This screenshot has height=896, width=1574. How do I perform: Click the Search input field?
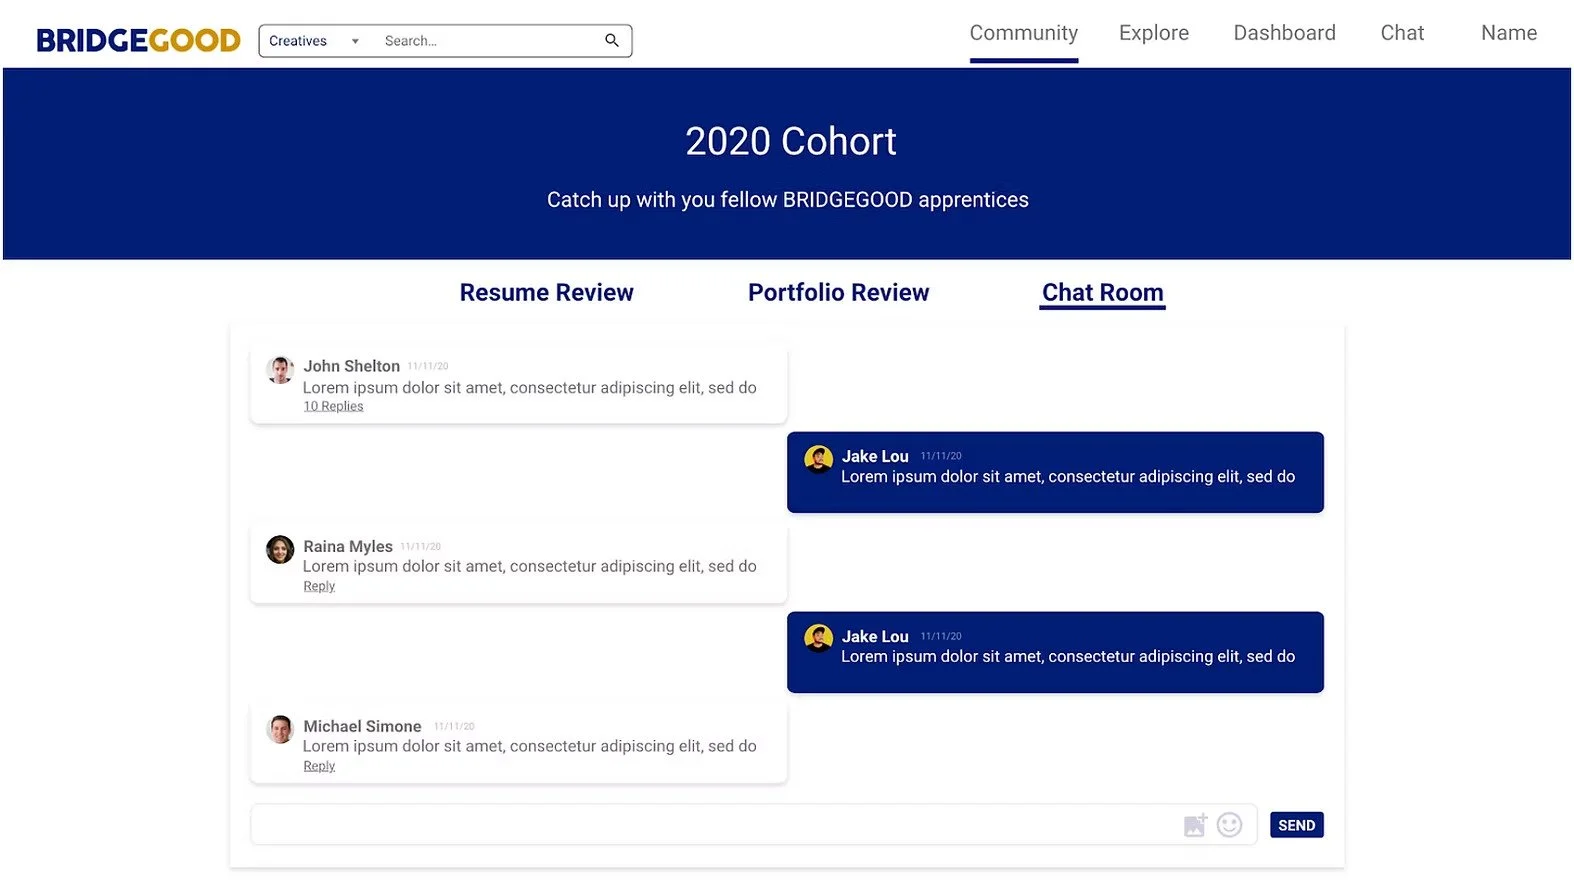(488, 41)
